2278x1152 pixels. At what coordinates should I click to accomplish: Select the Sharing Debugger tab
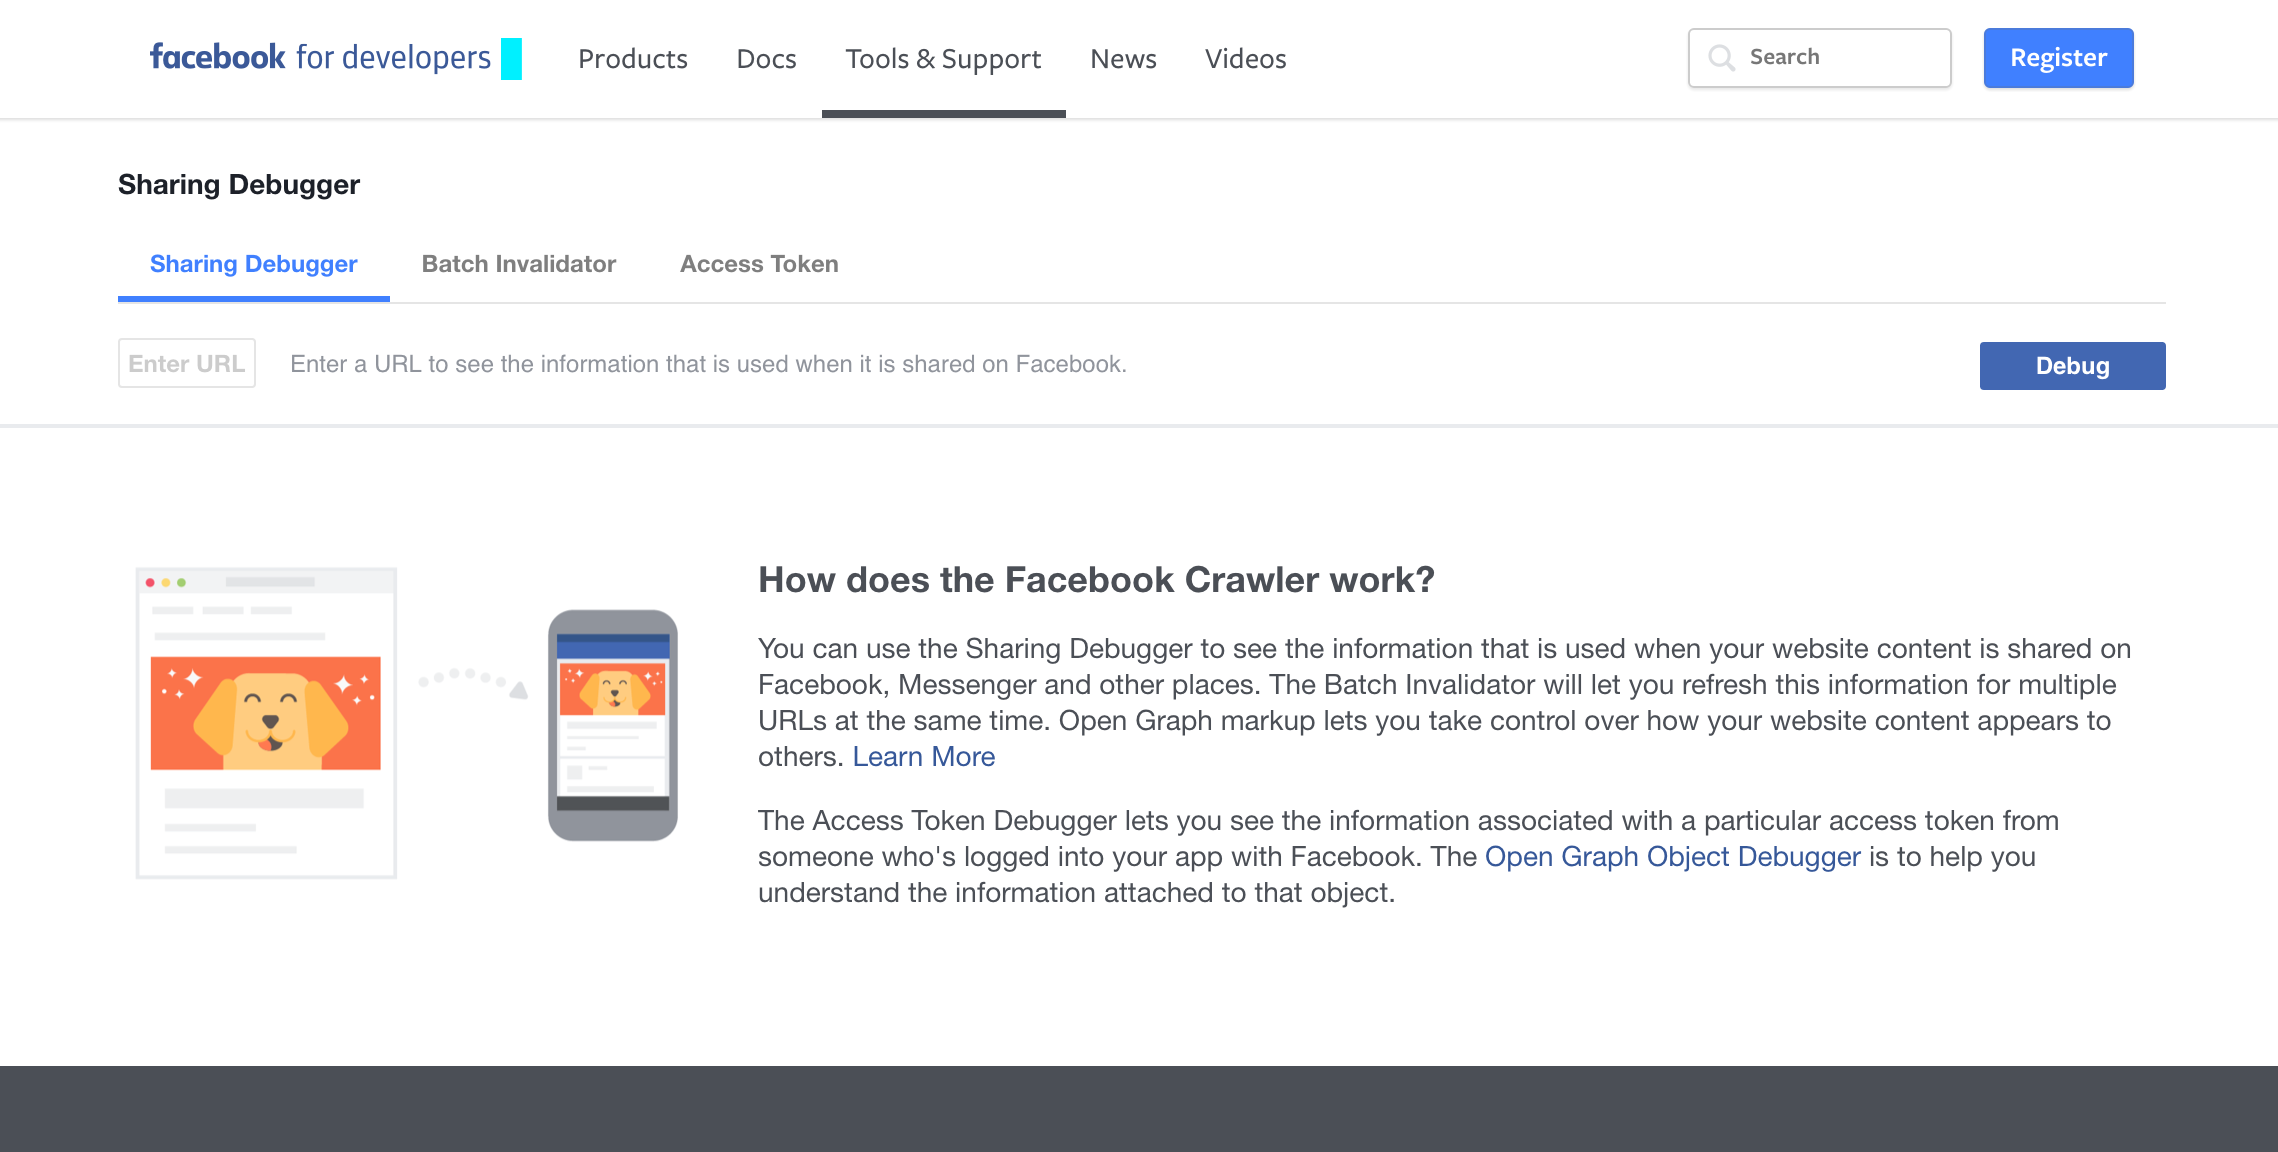(253, 264)
